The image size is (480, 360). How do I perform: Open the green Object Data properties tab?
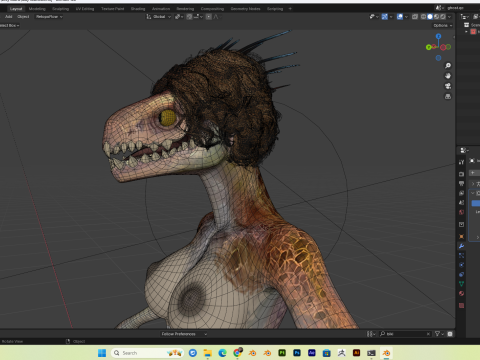[x=461, y=284]
